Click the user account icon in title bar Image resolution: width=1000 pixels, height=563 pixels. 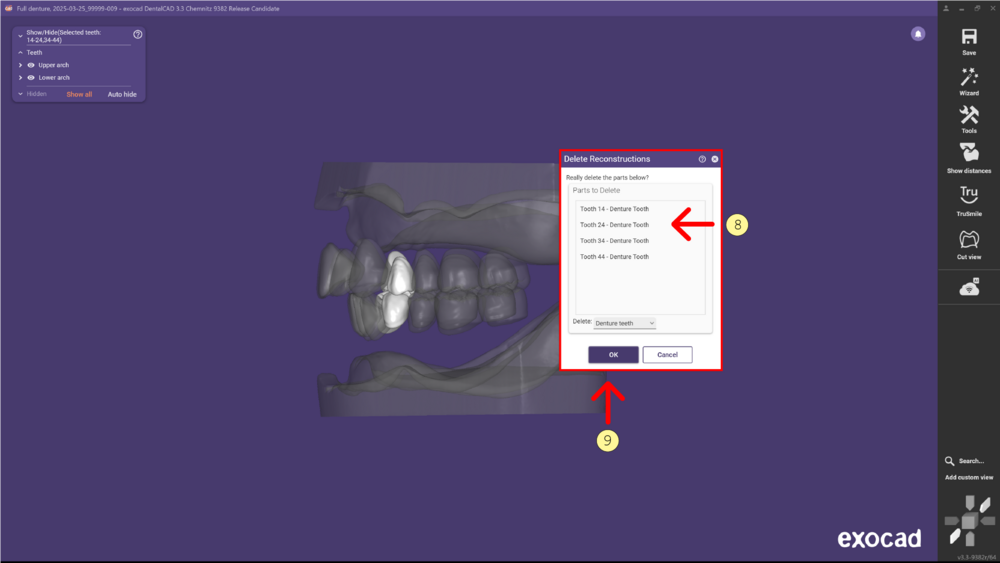click(946, 8)
